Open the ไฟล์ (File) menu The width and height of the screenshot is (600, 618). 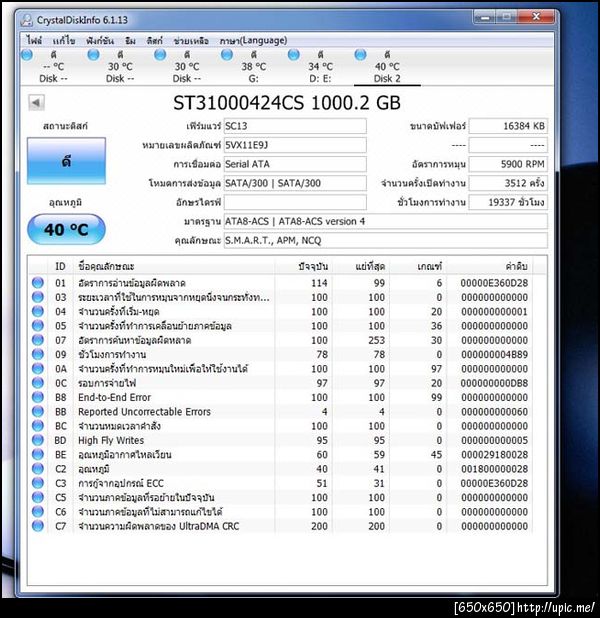pos(34,41)
